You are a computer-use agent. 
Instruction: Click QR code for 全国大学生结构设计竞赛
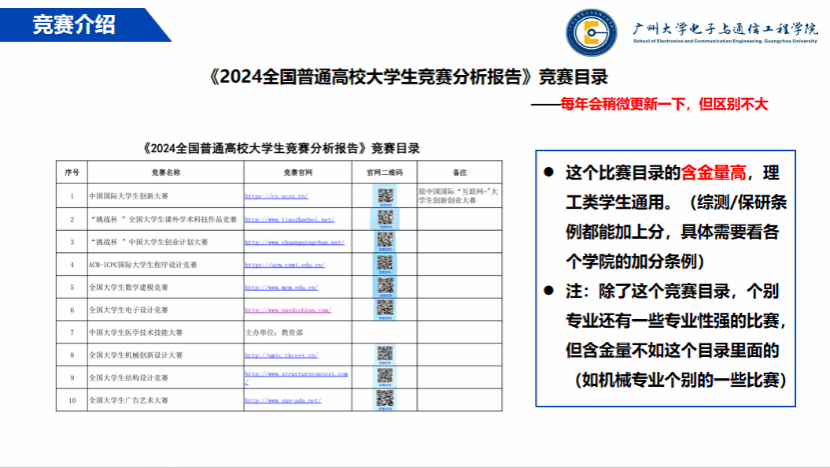click(x=385, y=377)
